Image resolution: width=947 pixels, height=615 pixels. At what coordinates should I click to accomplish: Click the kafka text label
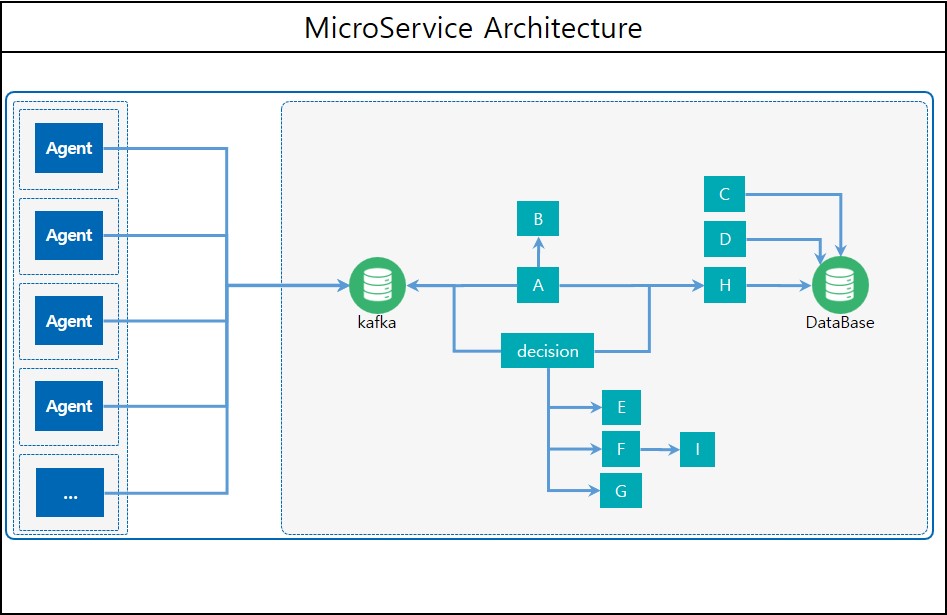click(377, 322)
